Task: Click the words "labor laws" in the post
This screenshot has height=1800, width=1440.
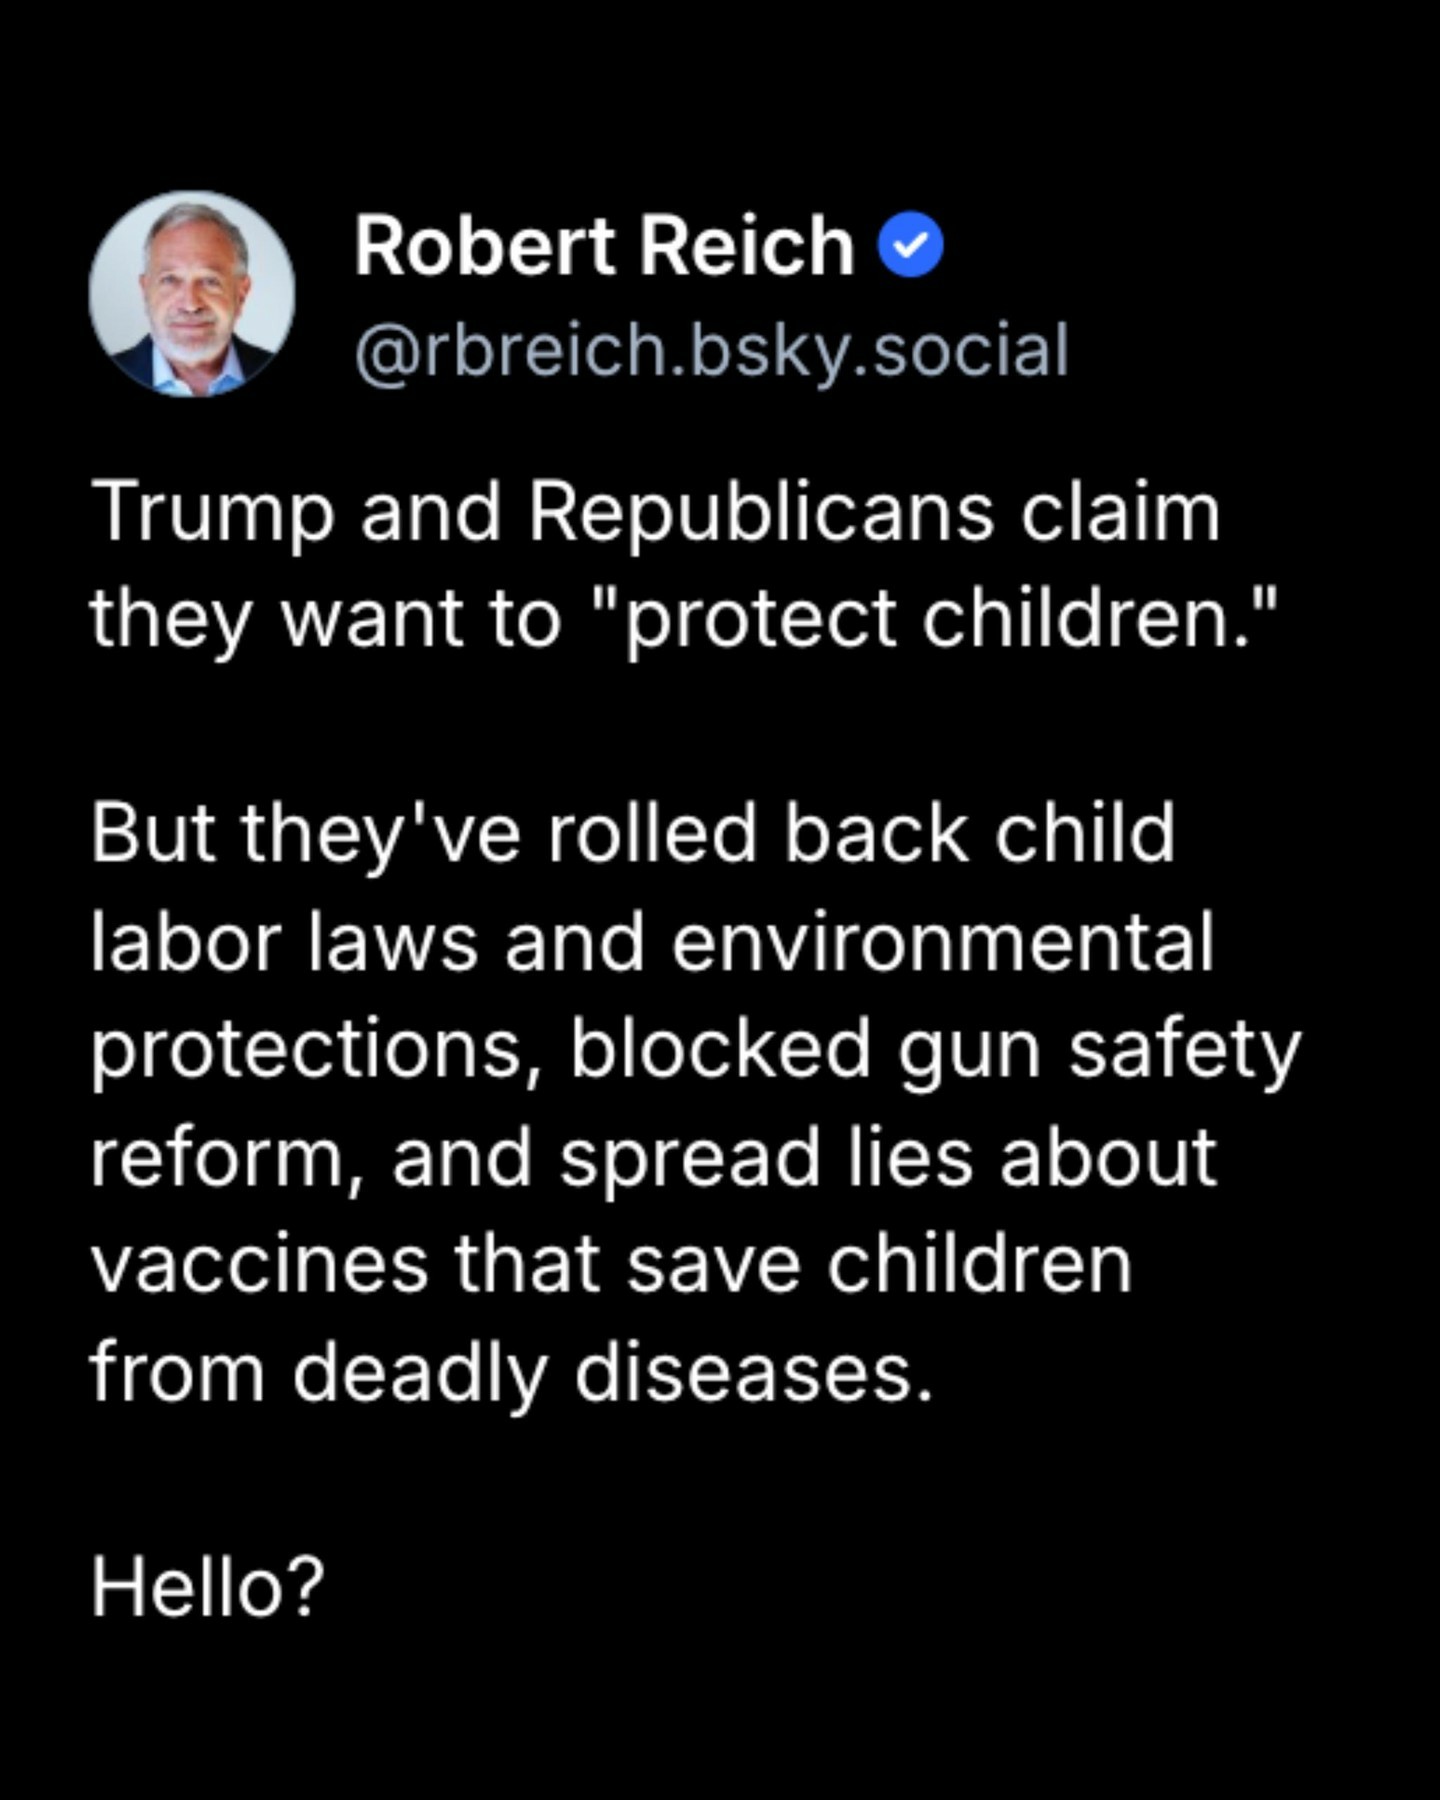Action: 284,942
